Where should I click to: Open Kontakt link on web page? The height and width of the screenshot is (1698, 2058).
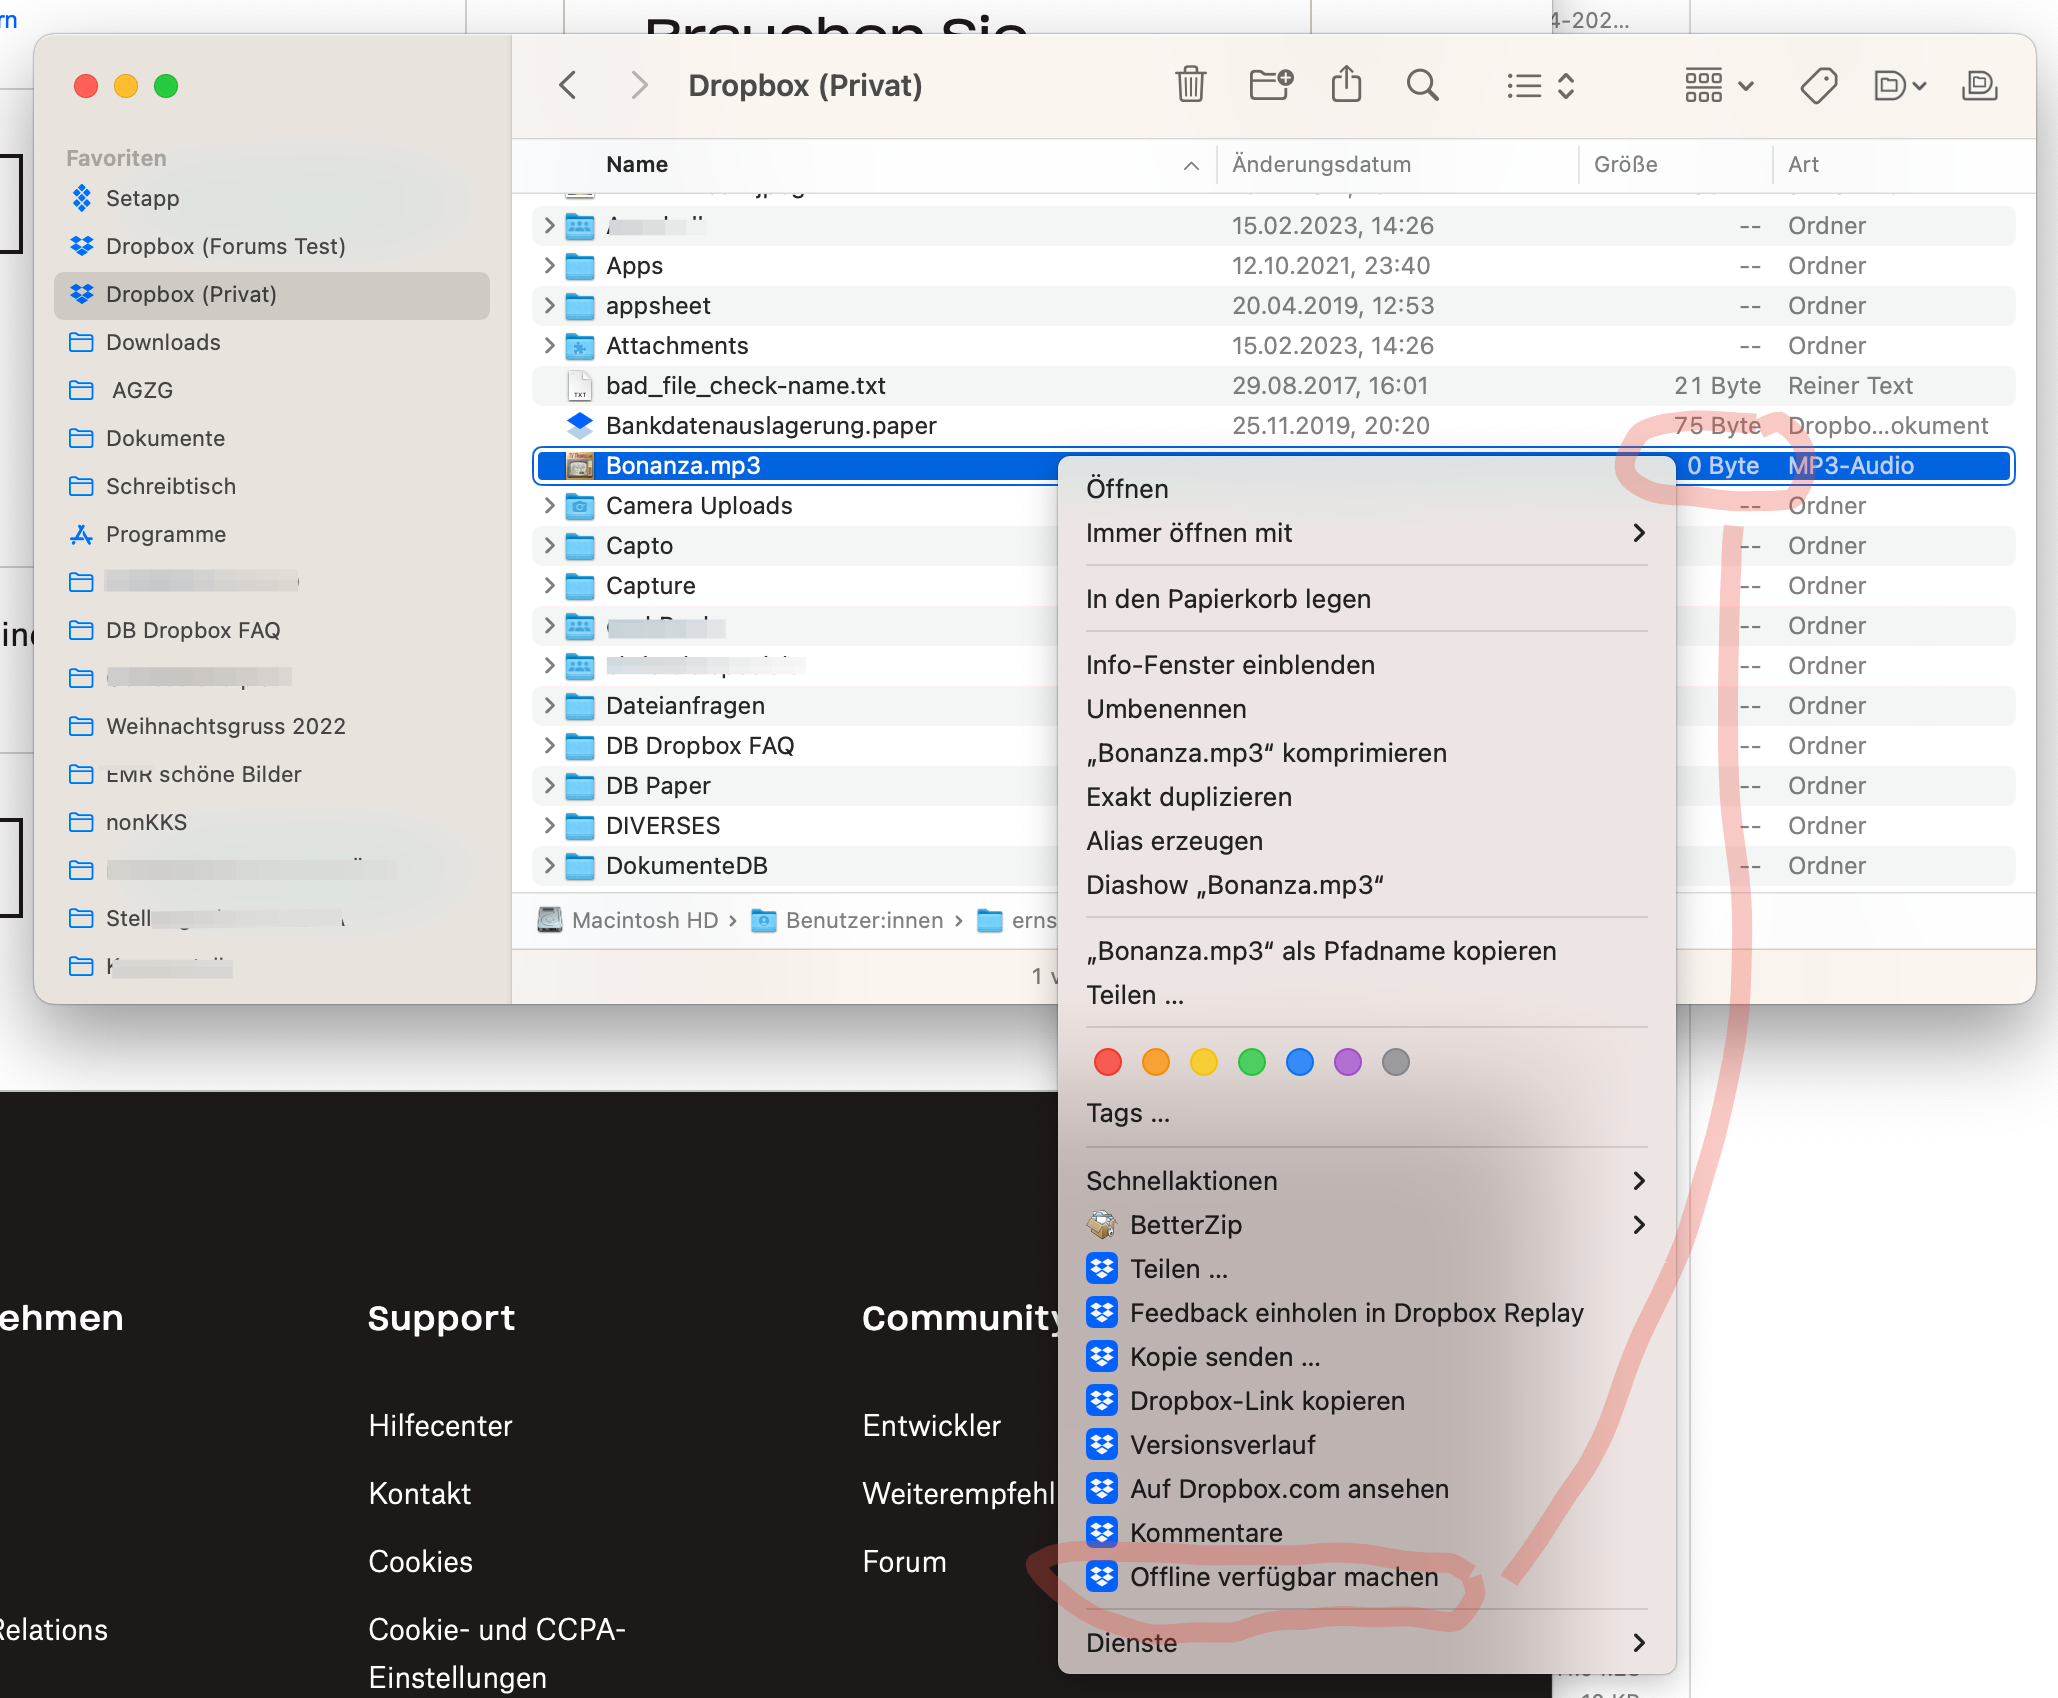419,1494
